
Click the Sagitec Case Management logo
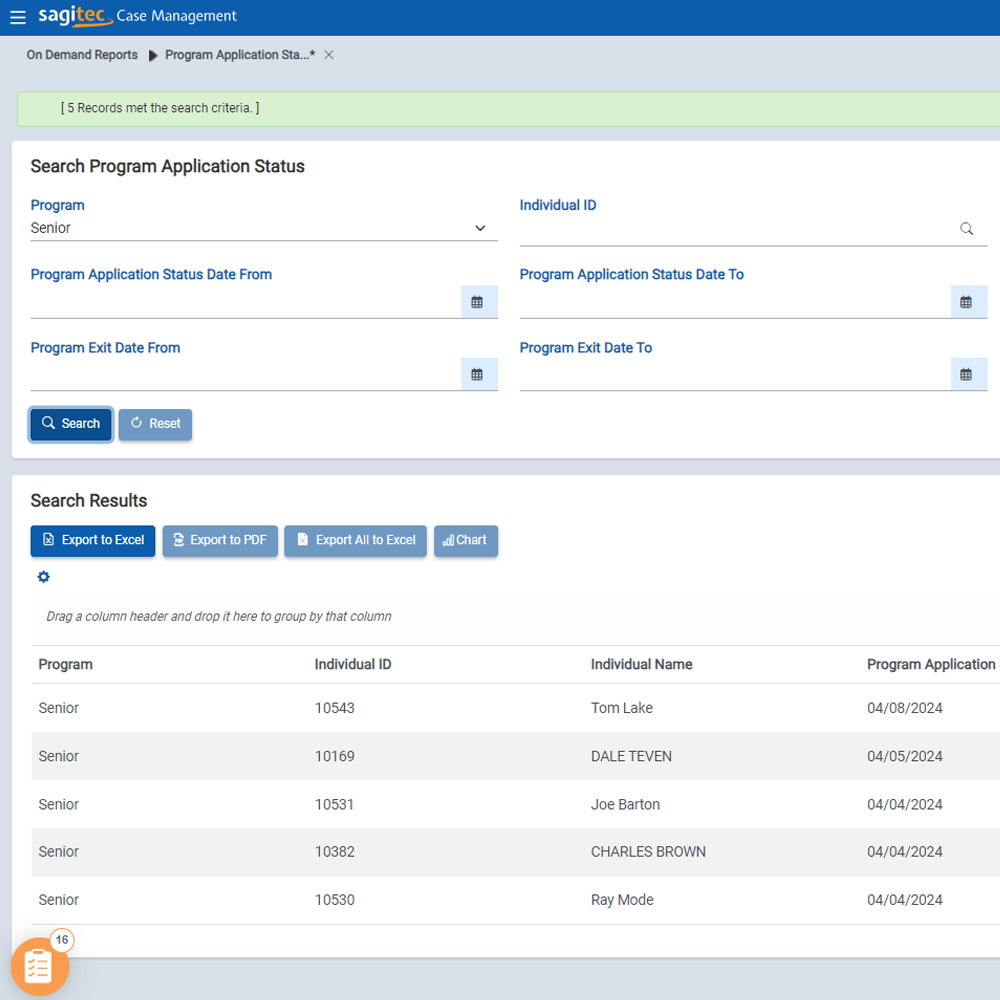pyautogui.click(x=137, y=16)
